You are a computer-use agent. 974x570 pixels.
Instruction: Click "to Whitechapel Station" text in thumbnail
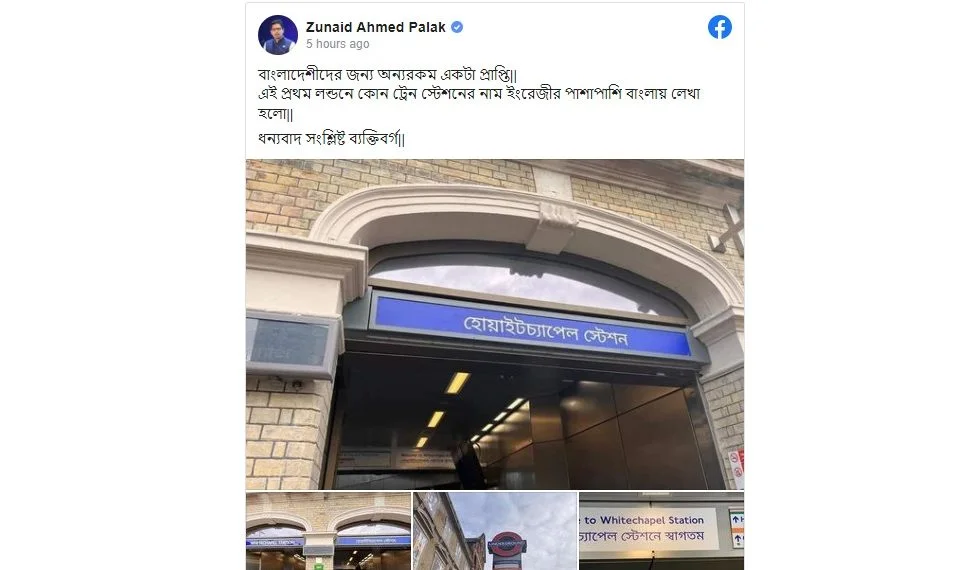[x=644, y=520]
